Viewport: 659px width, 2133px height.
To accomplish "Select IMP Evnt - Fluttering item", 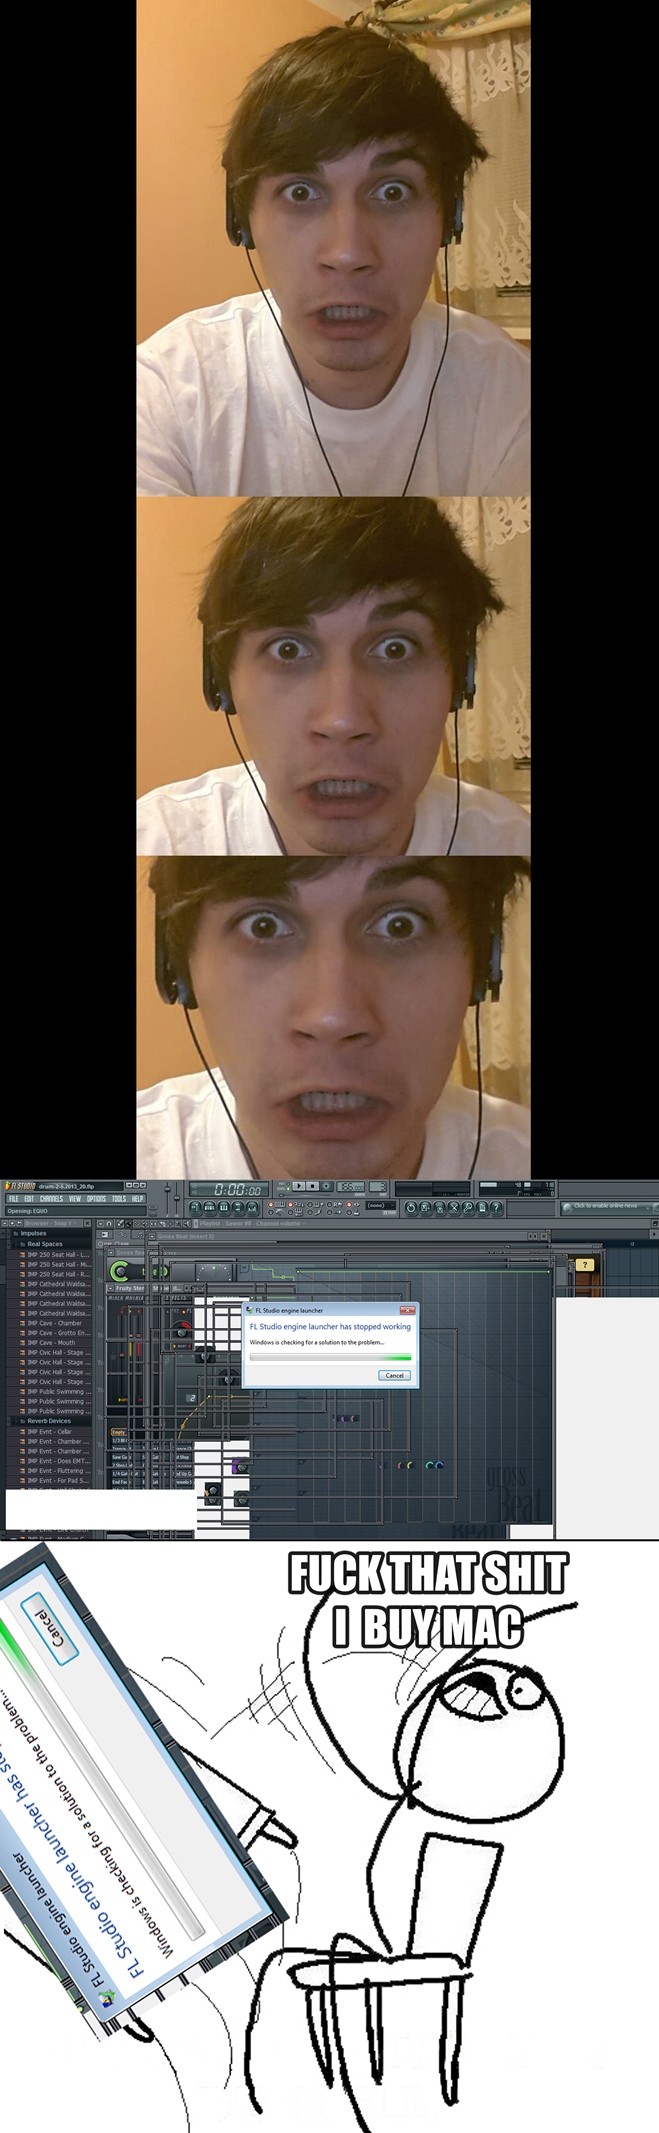I will point(56,1470).
